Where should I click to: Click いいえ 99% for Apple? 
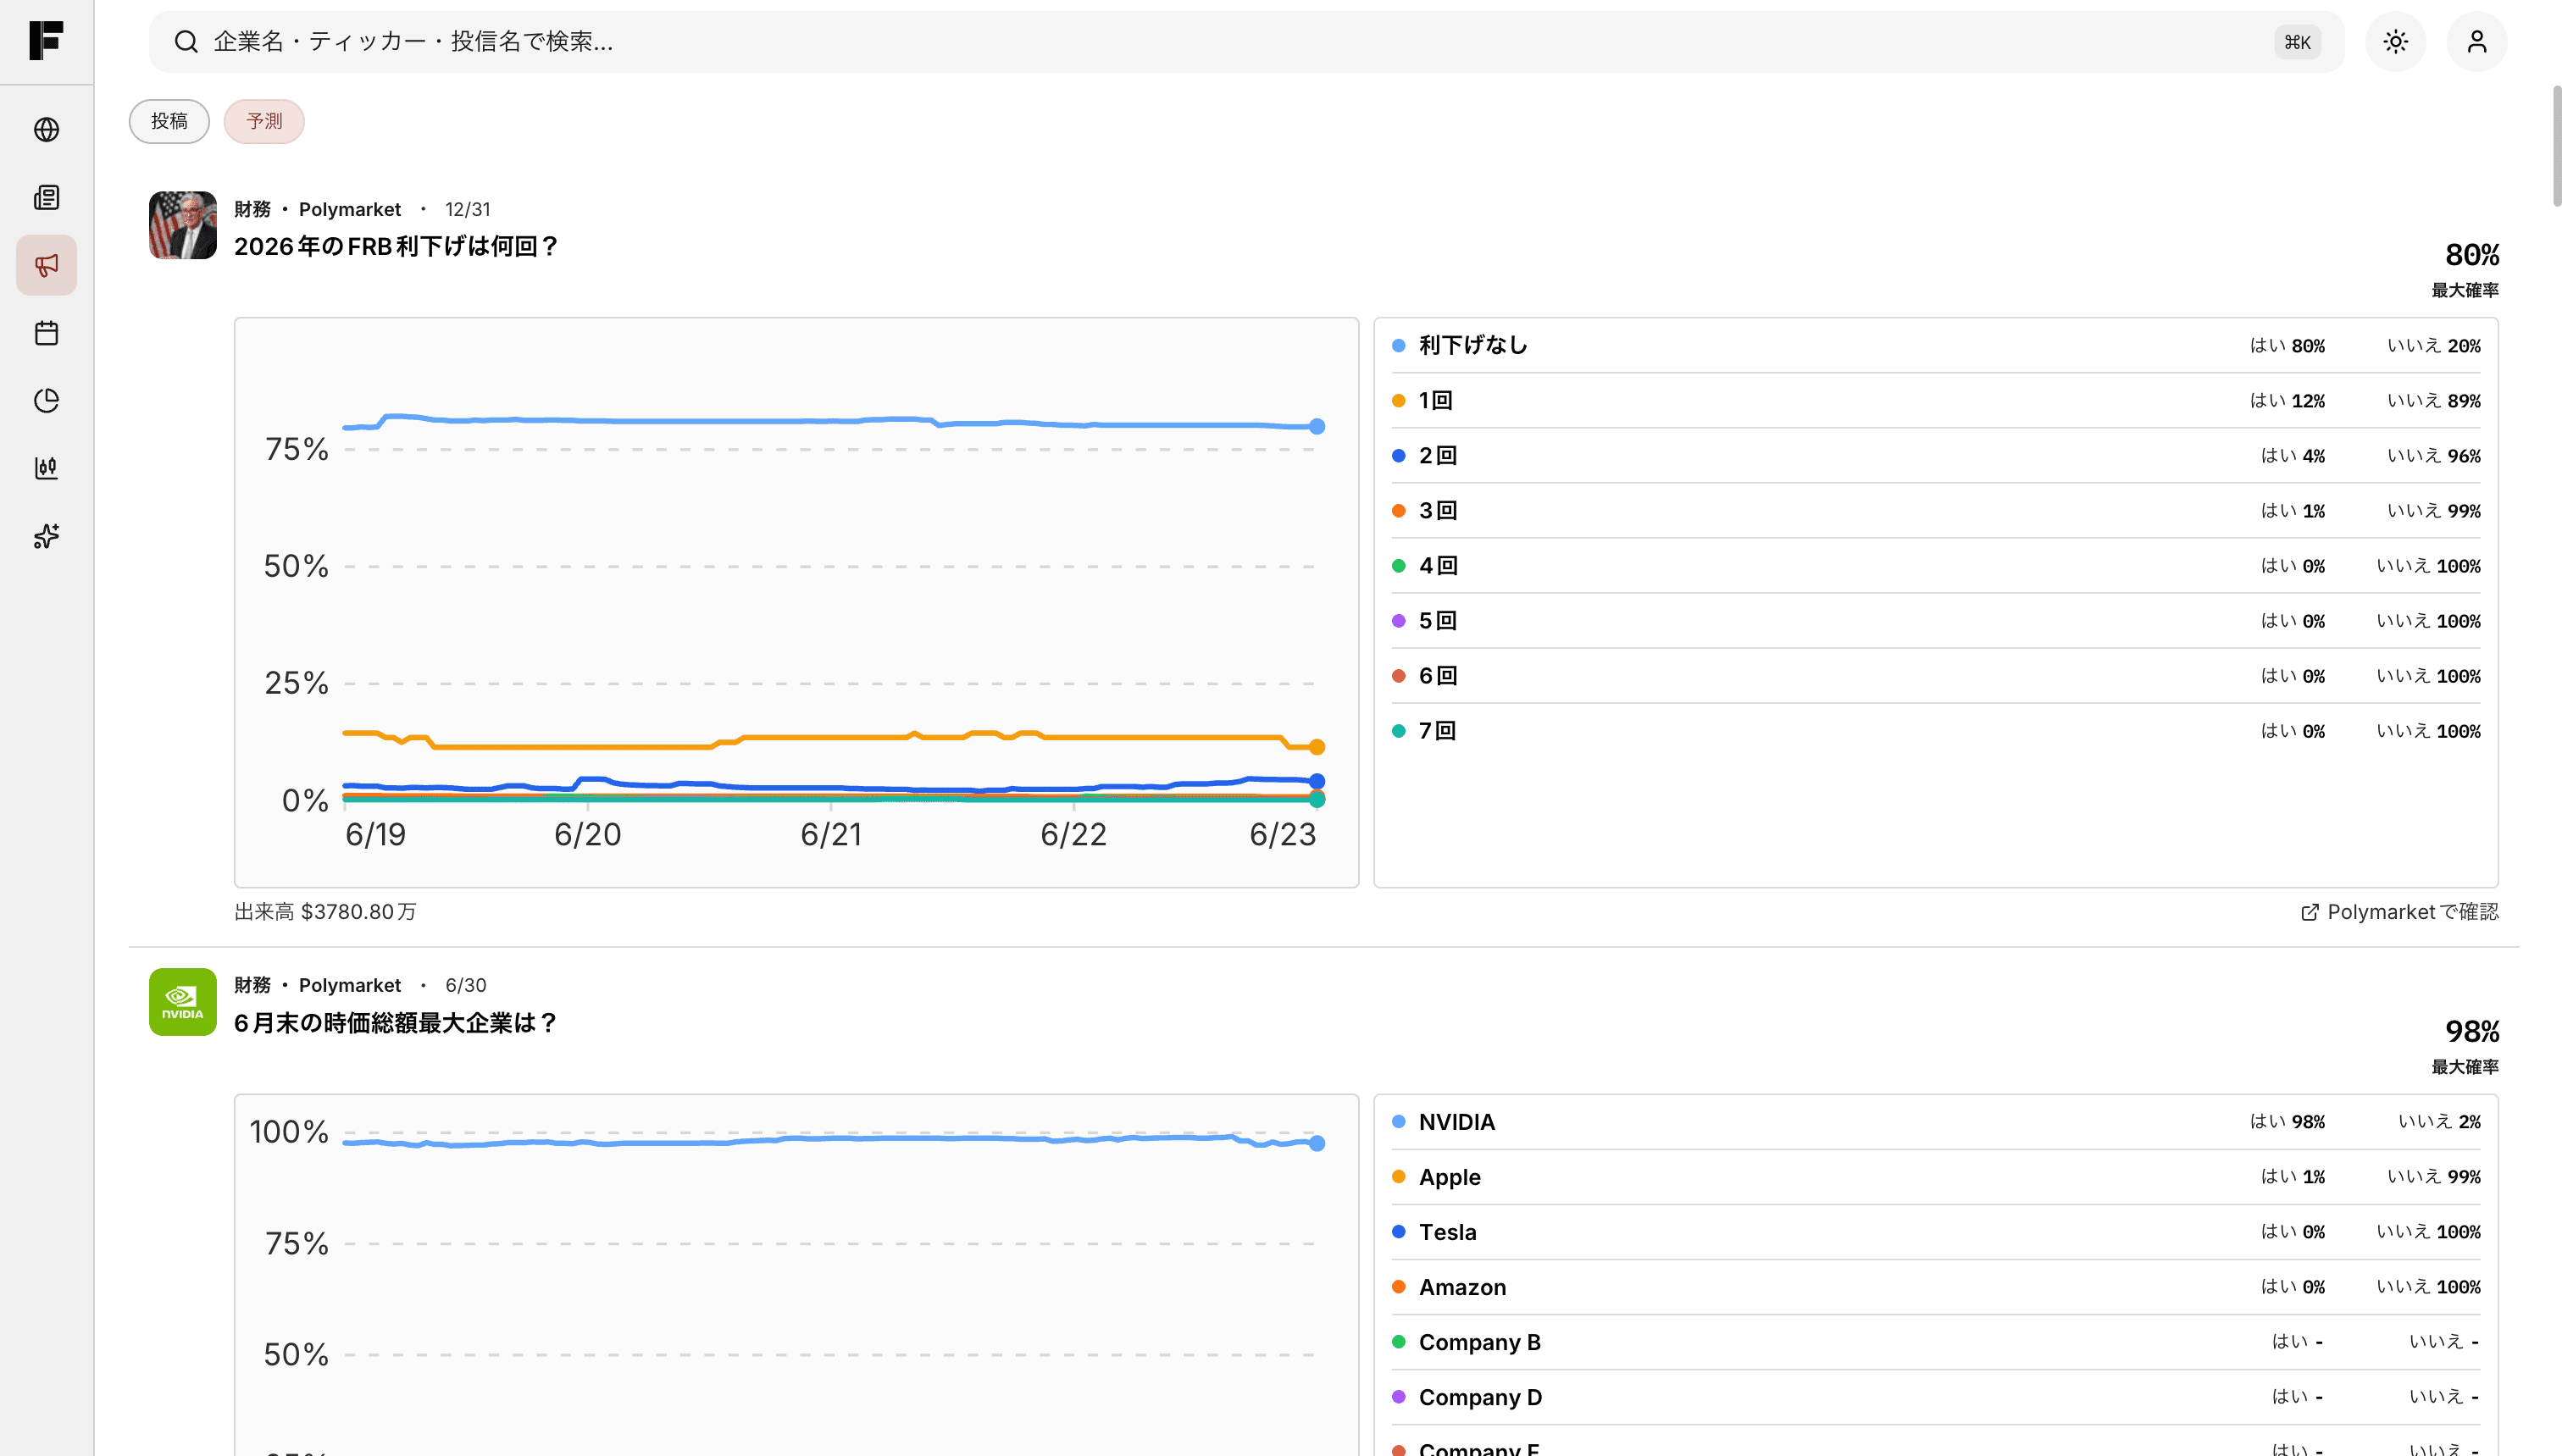[2434, 1177]
